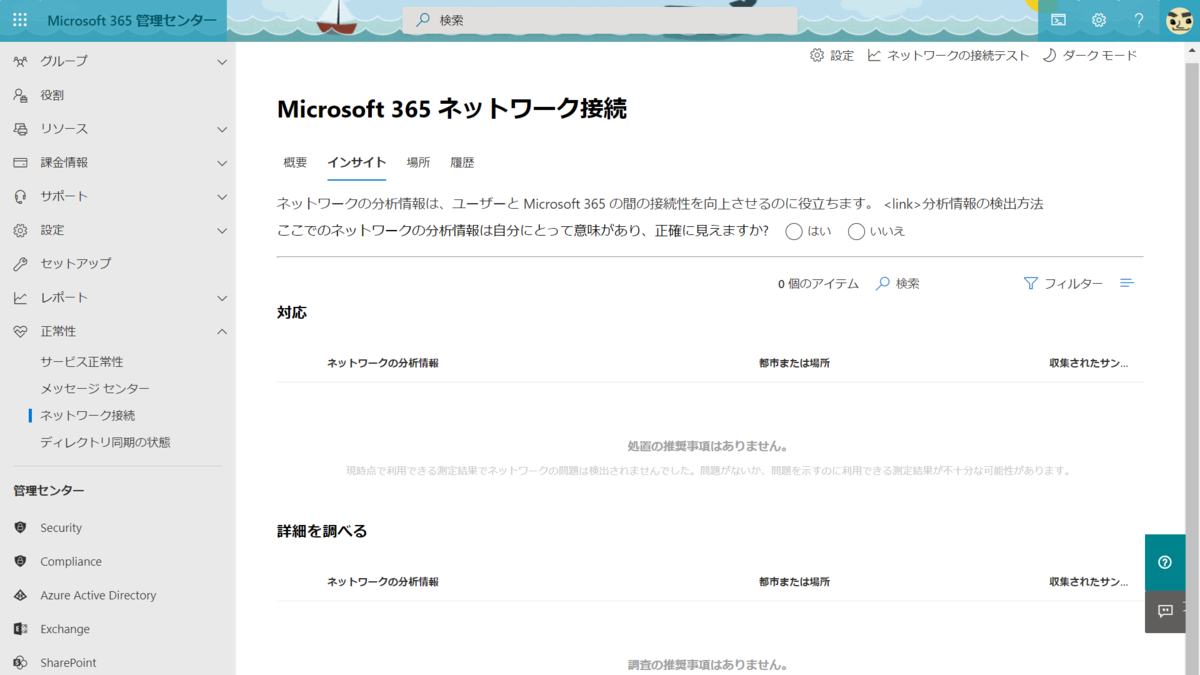Open the app launcher waffle icon
The width and height of the screenshot is (1200, 675).
click(x=20, y=20)
